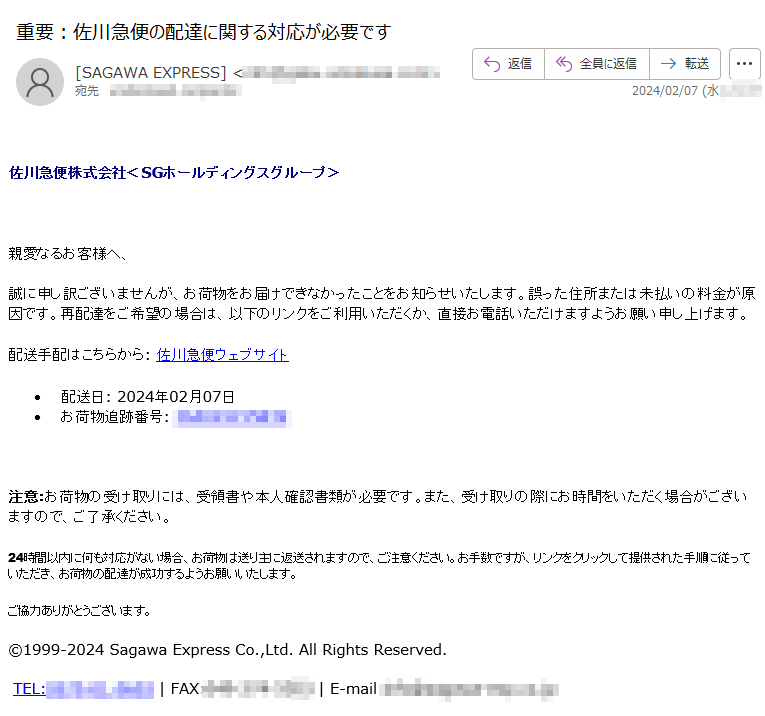Click the date 2024/02/07 in header
Viewport: 765px width, 716px height.
click(x=664, y=91)
